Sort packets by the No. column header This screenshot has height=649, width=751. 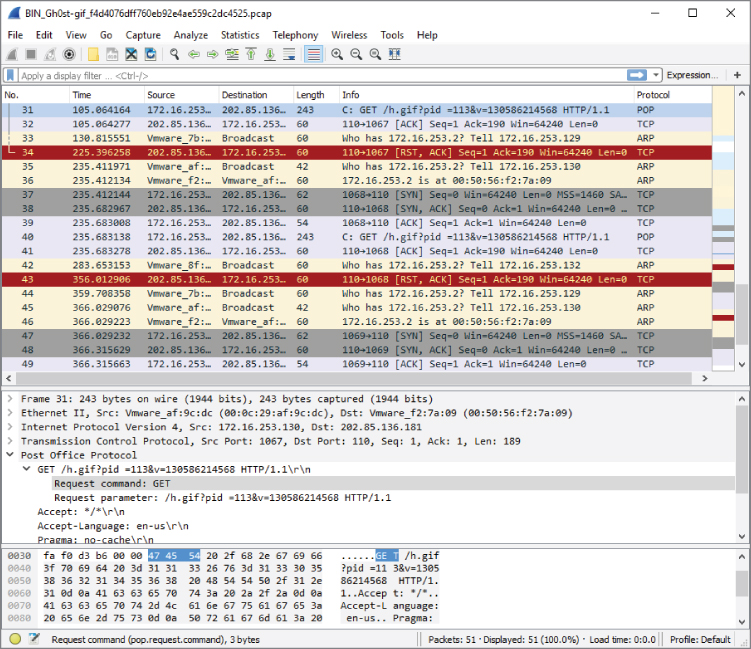point(35,95)
